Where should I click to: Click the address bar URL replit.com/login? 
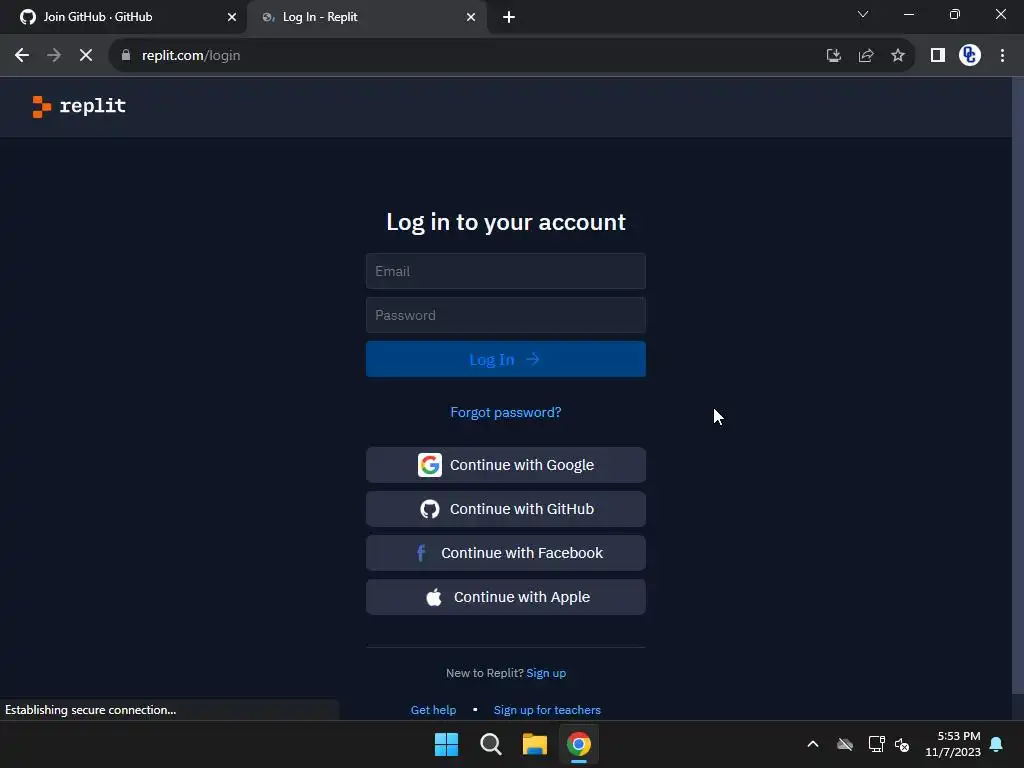click(191, 56)
